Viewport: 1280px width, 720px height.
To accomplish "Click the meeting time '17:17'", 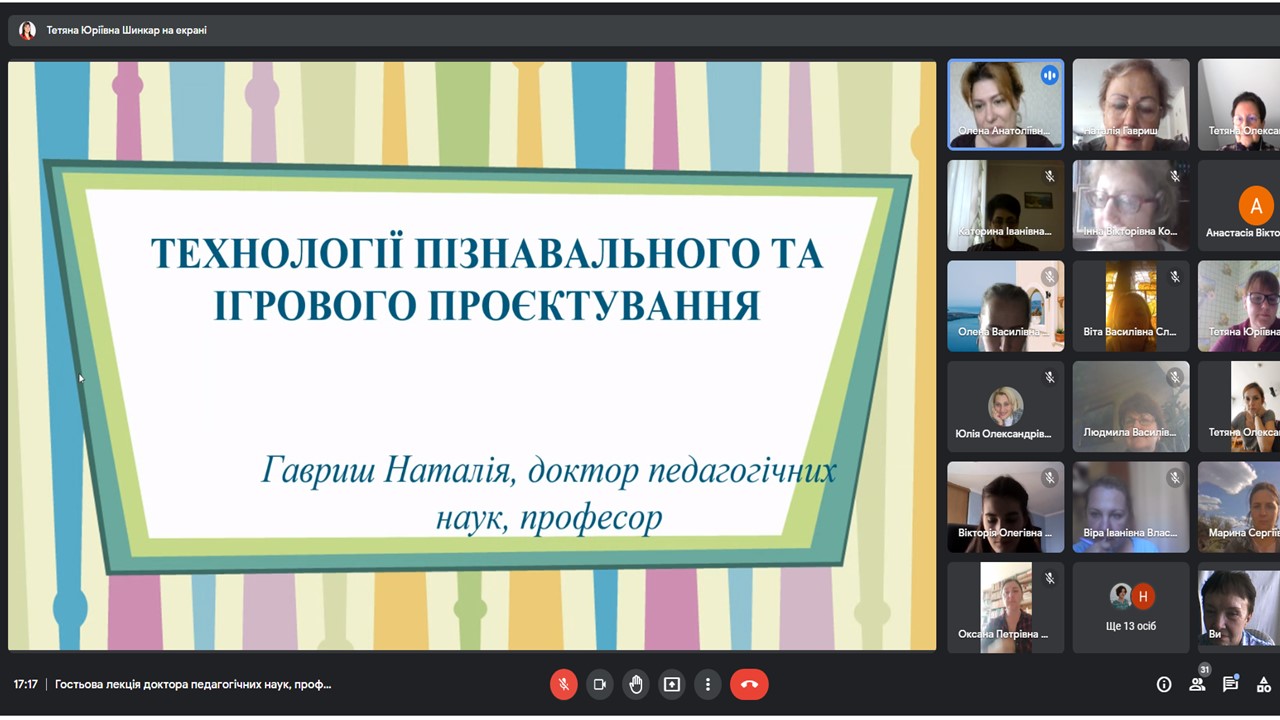I will pos(25,684).
